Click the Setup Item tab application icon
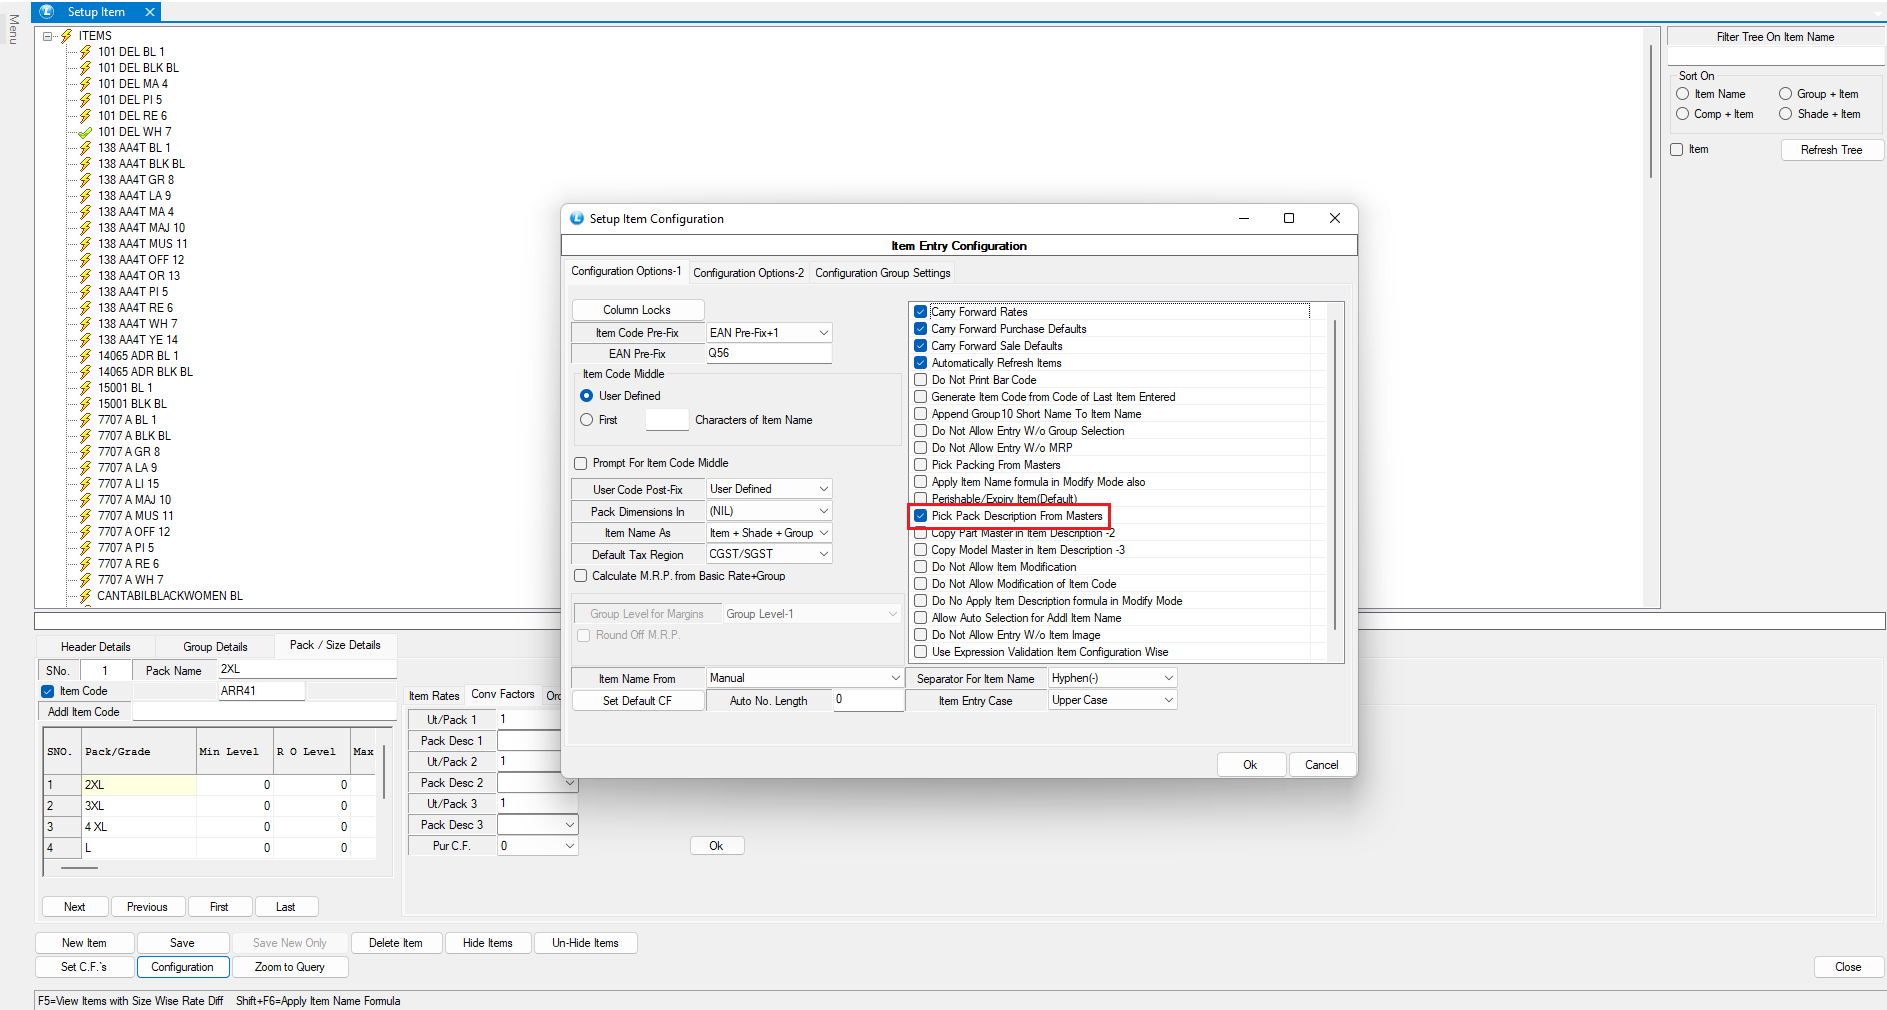The height and width of the screenshot is (1010, 1887). (x=47, y=12)
